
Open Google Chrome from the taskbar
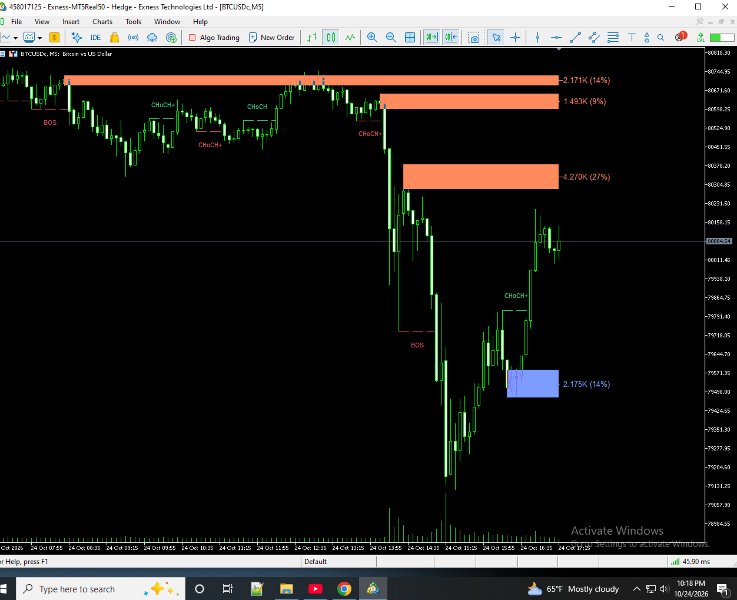pos(344,589)
